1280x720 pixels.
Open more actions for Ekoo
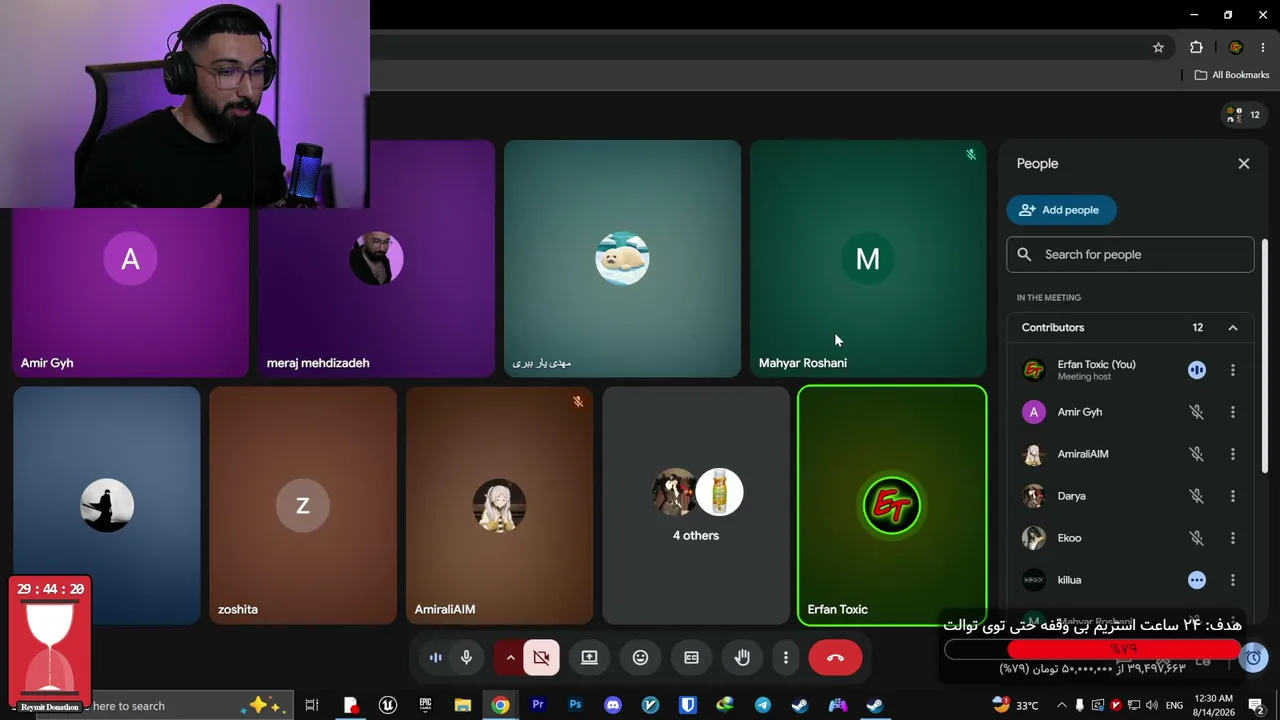[x=1233, y=538]
